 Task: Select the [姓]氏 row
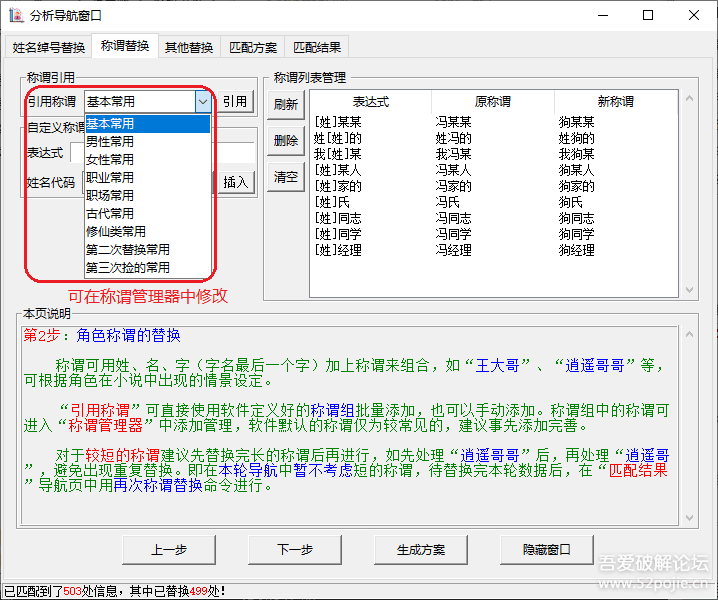coord(494,202)
